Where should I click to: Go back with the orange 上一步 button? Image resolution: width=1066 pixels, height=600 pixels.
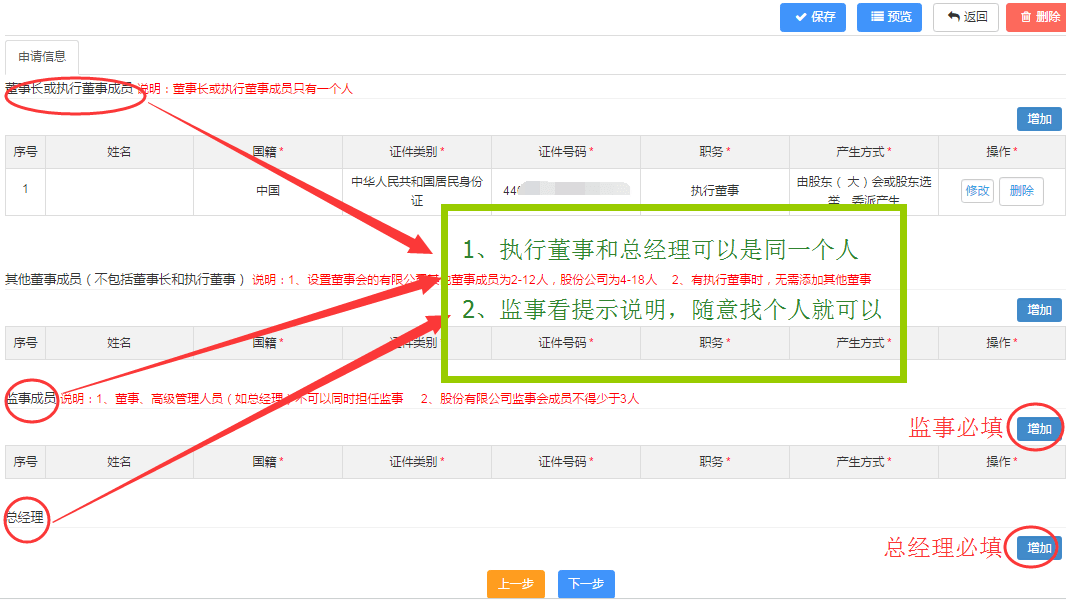pos(515,584)
